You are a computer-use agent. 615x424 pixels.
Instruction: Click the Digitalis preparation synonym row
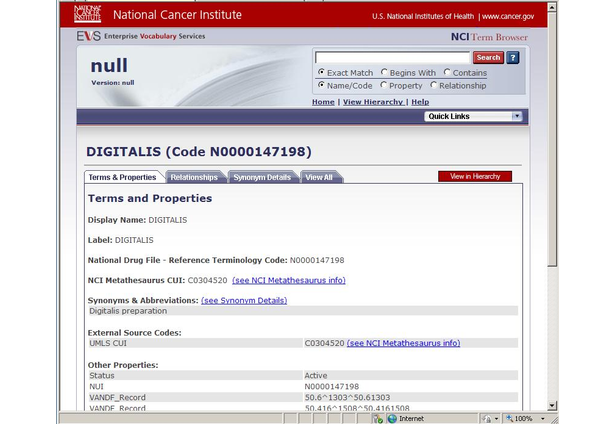pos(303,311)
